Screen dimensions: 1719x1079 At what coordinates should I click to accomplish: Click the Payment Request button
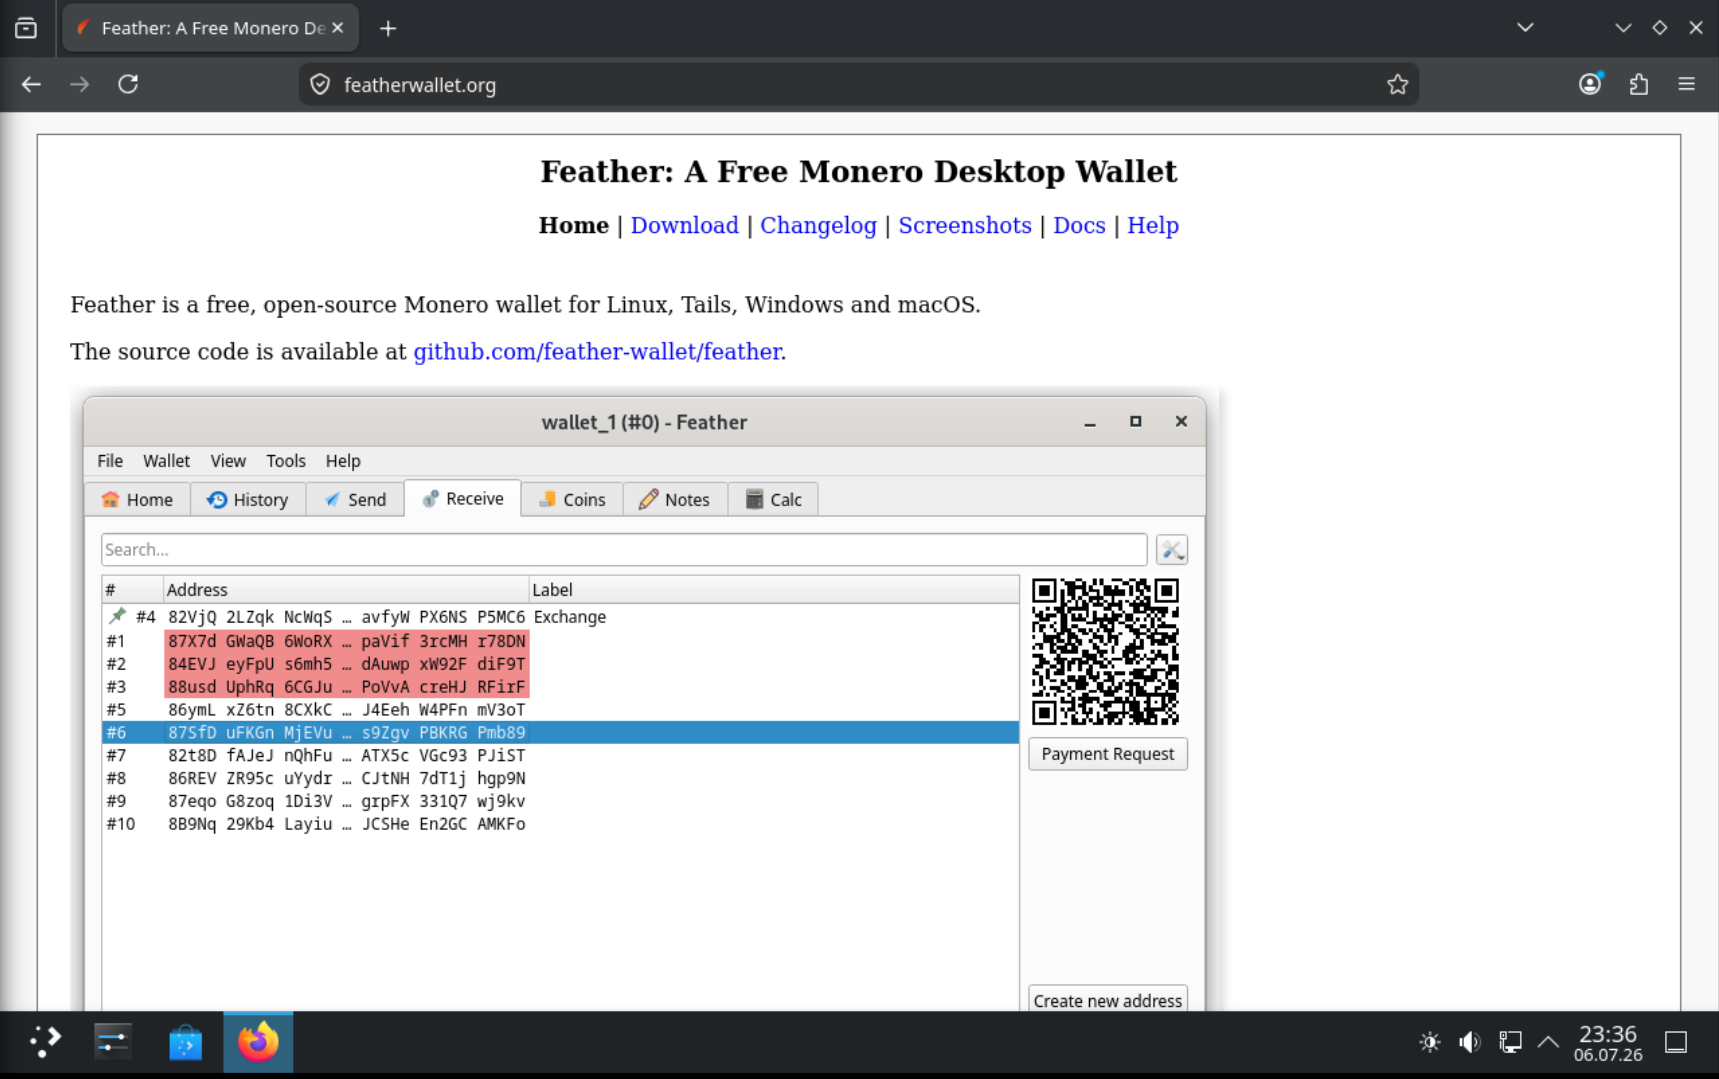click(x=1108, y=754)
